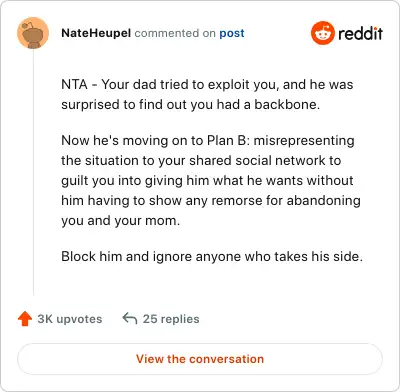Follow the blue "post" link

pos(232,33)
